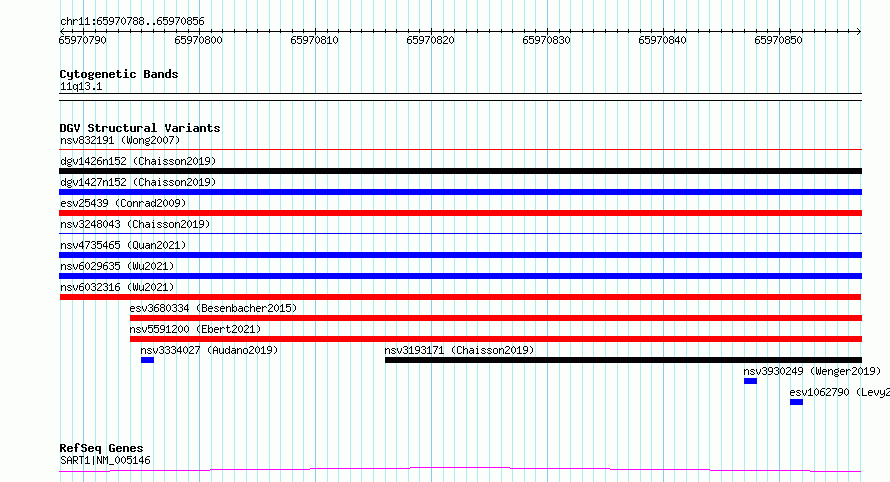Click ruler position 65970830
The image size is (890, 482).
(547, 40)
